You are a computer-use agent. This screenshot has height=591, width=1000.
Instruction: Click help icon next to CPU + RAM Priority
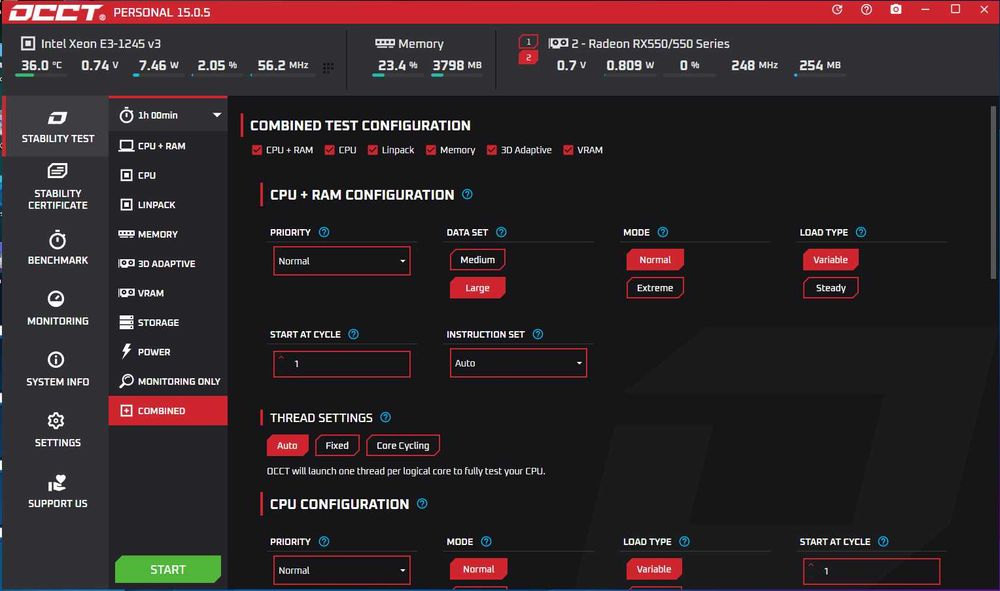coord(324,232)
